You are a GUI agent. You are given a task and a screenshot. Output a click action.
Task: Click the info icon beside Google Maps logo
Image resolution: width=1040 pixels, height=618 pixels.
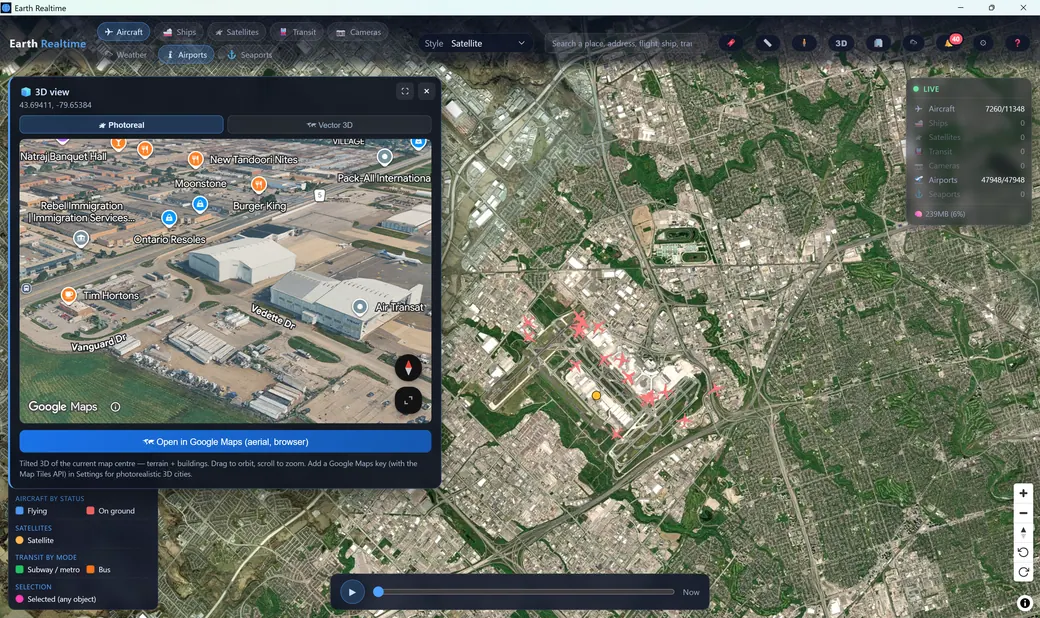coord(115,406)
